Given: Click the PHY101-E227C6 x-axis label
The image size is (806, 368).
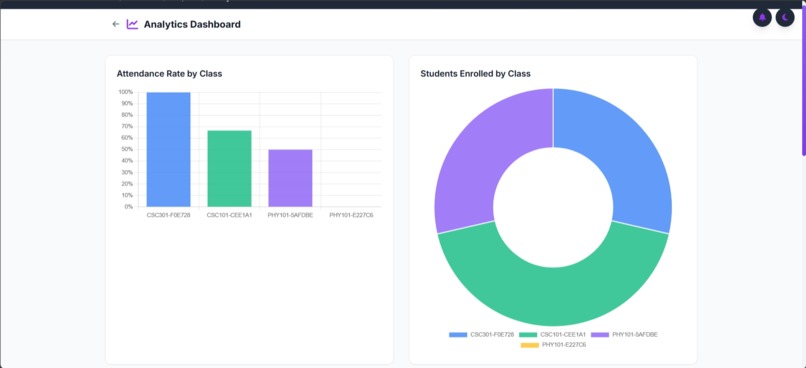Looking at the screenshot, I should 351,215.
